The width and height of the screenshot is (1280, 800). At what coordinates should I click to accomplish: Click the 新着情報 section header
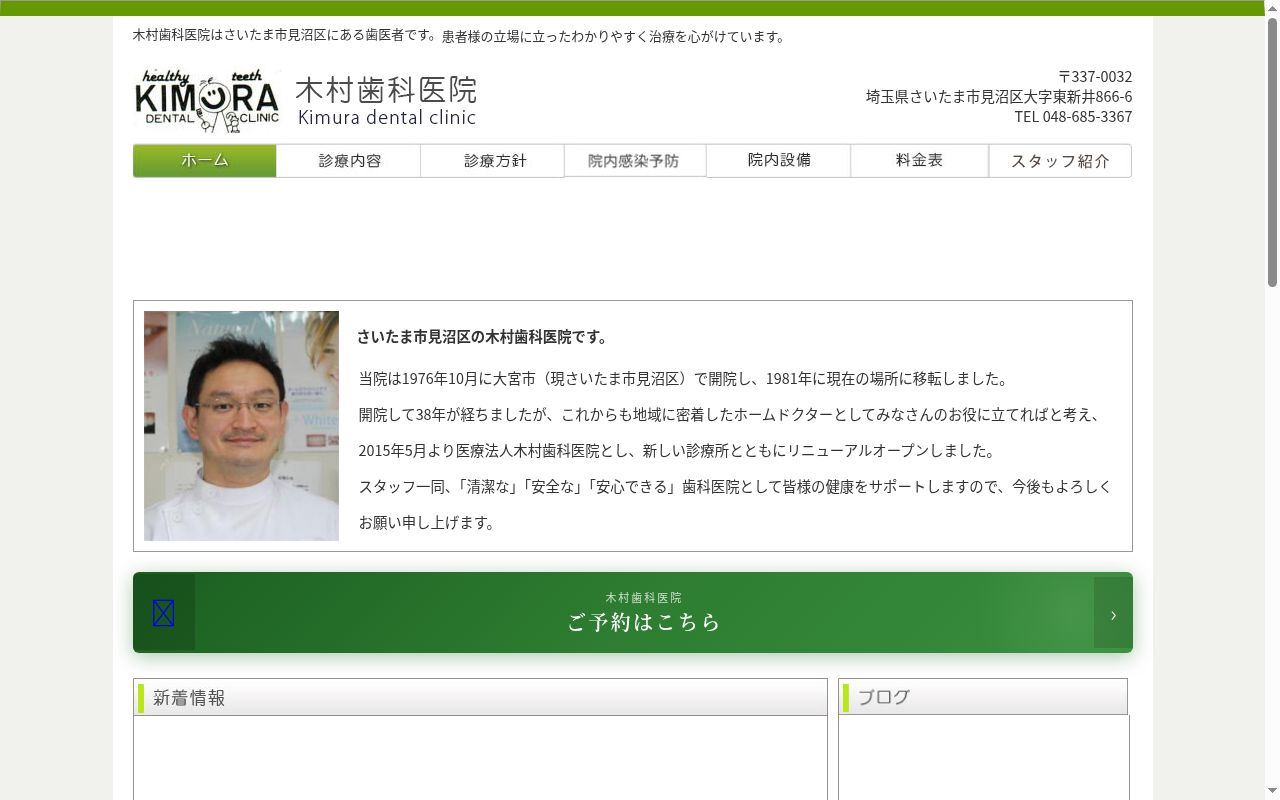(480, 697)
